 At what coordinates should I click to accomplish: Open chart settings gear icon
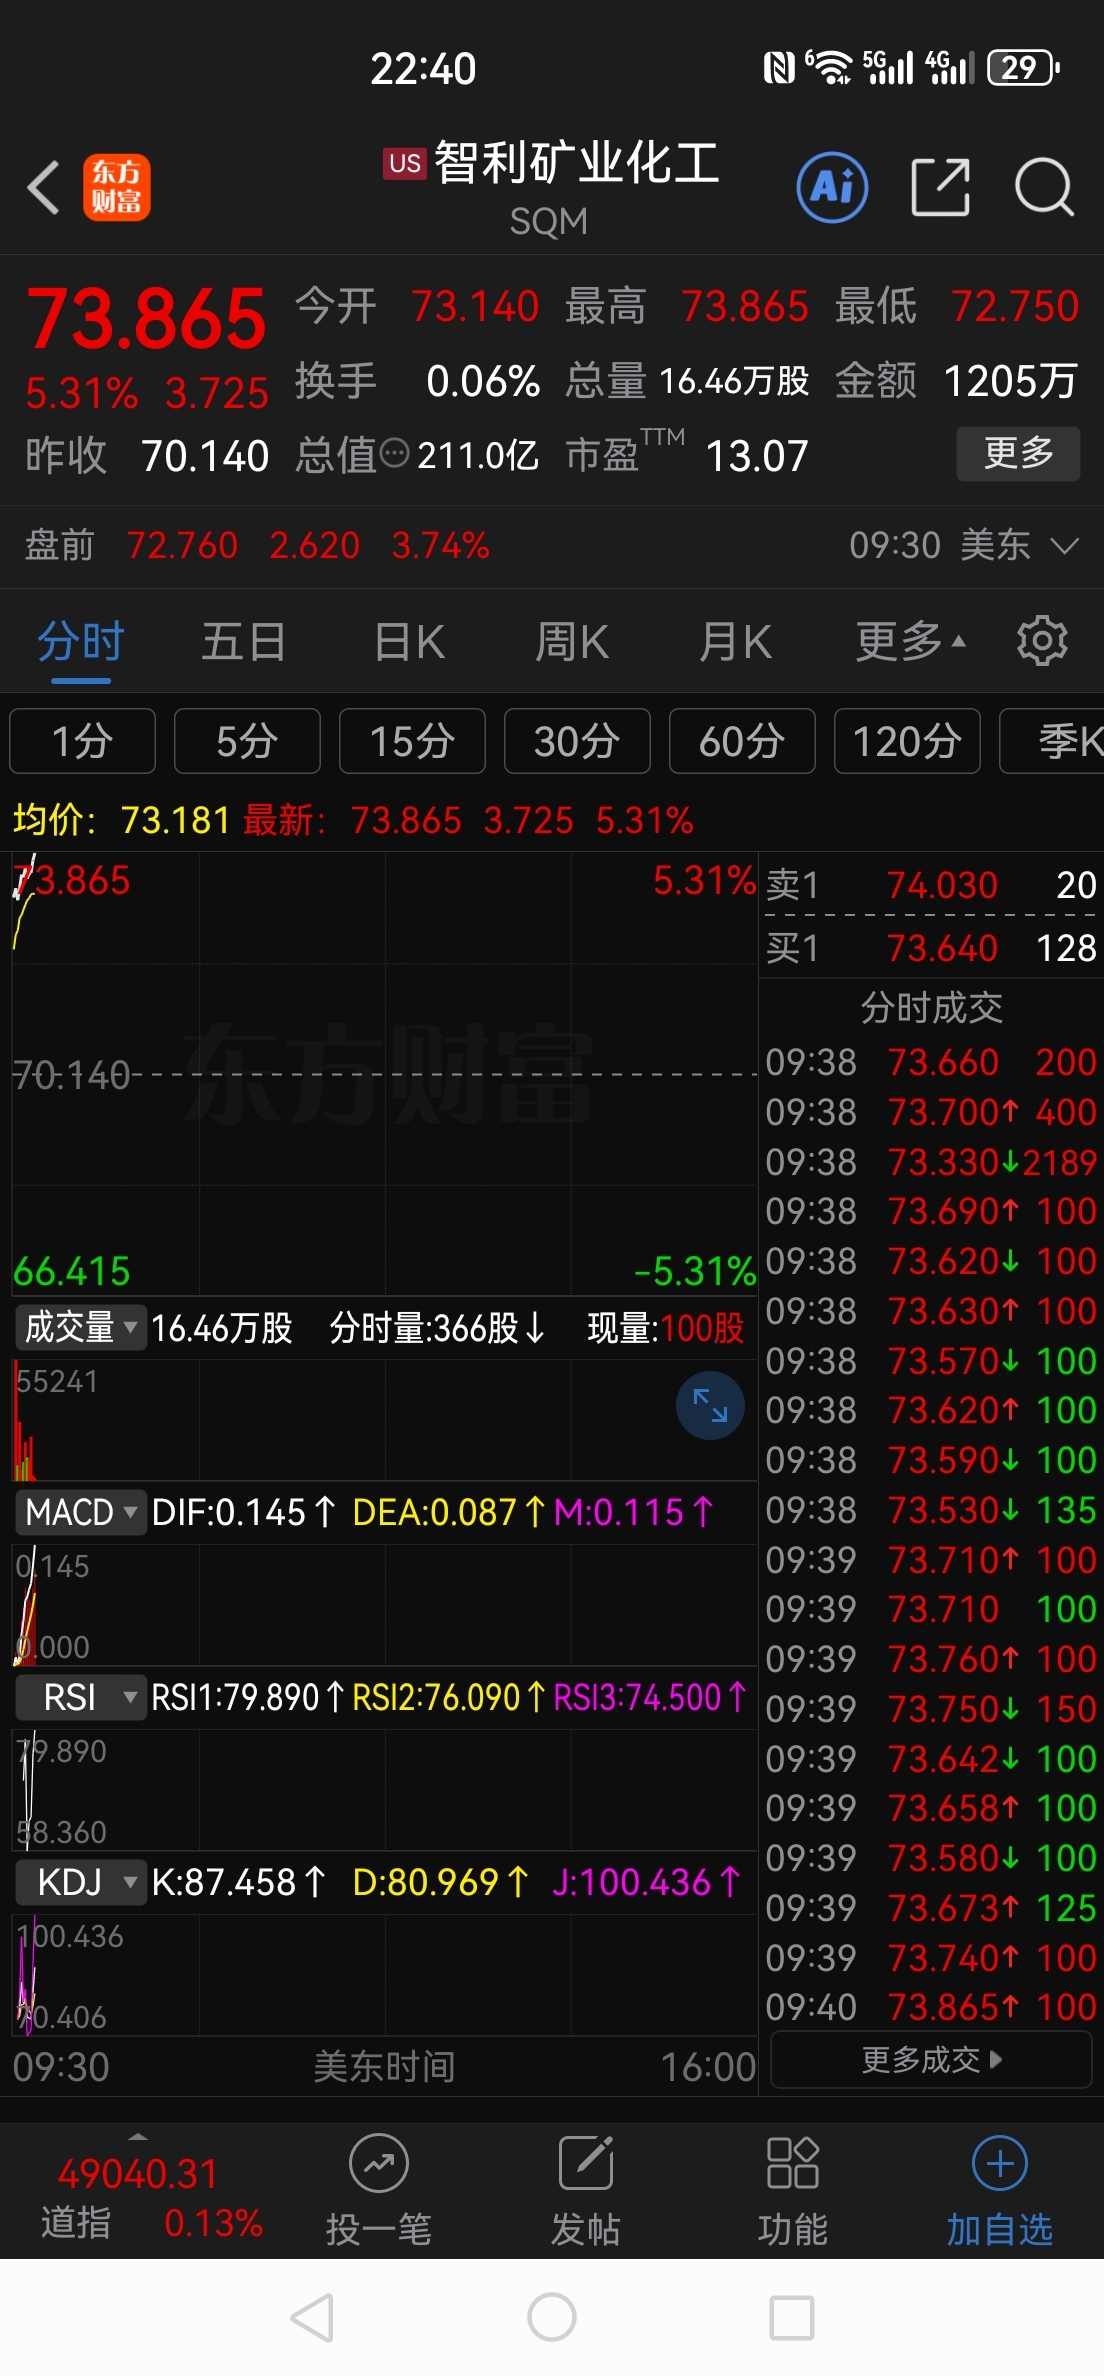[x=1042, y=641]
